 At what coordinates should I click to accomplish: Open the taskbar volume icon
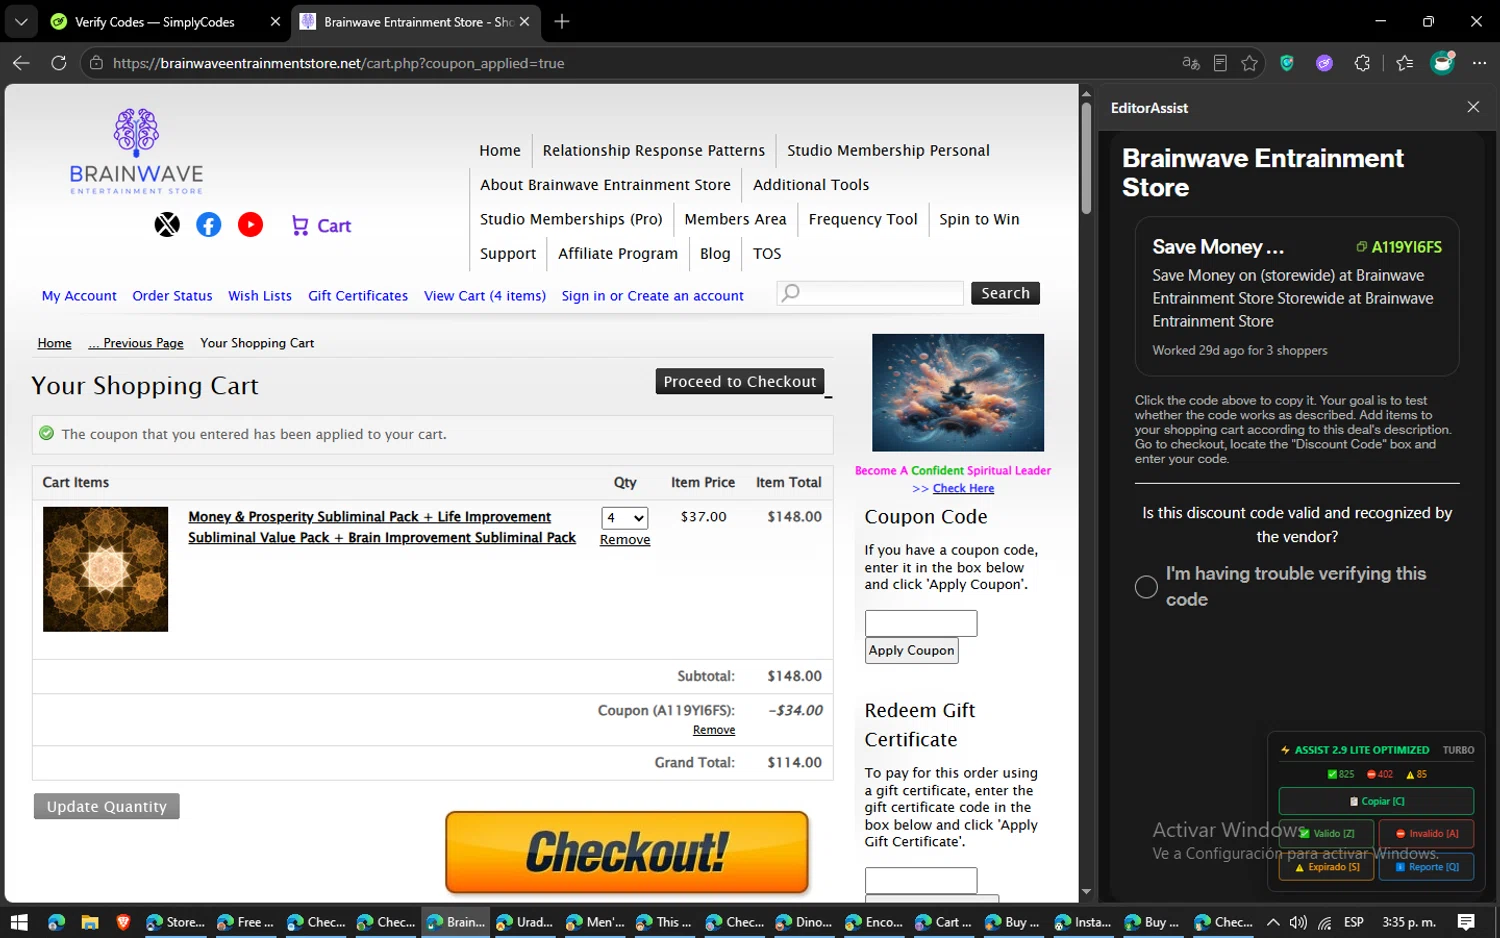[1298, 922]
